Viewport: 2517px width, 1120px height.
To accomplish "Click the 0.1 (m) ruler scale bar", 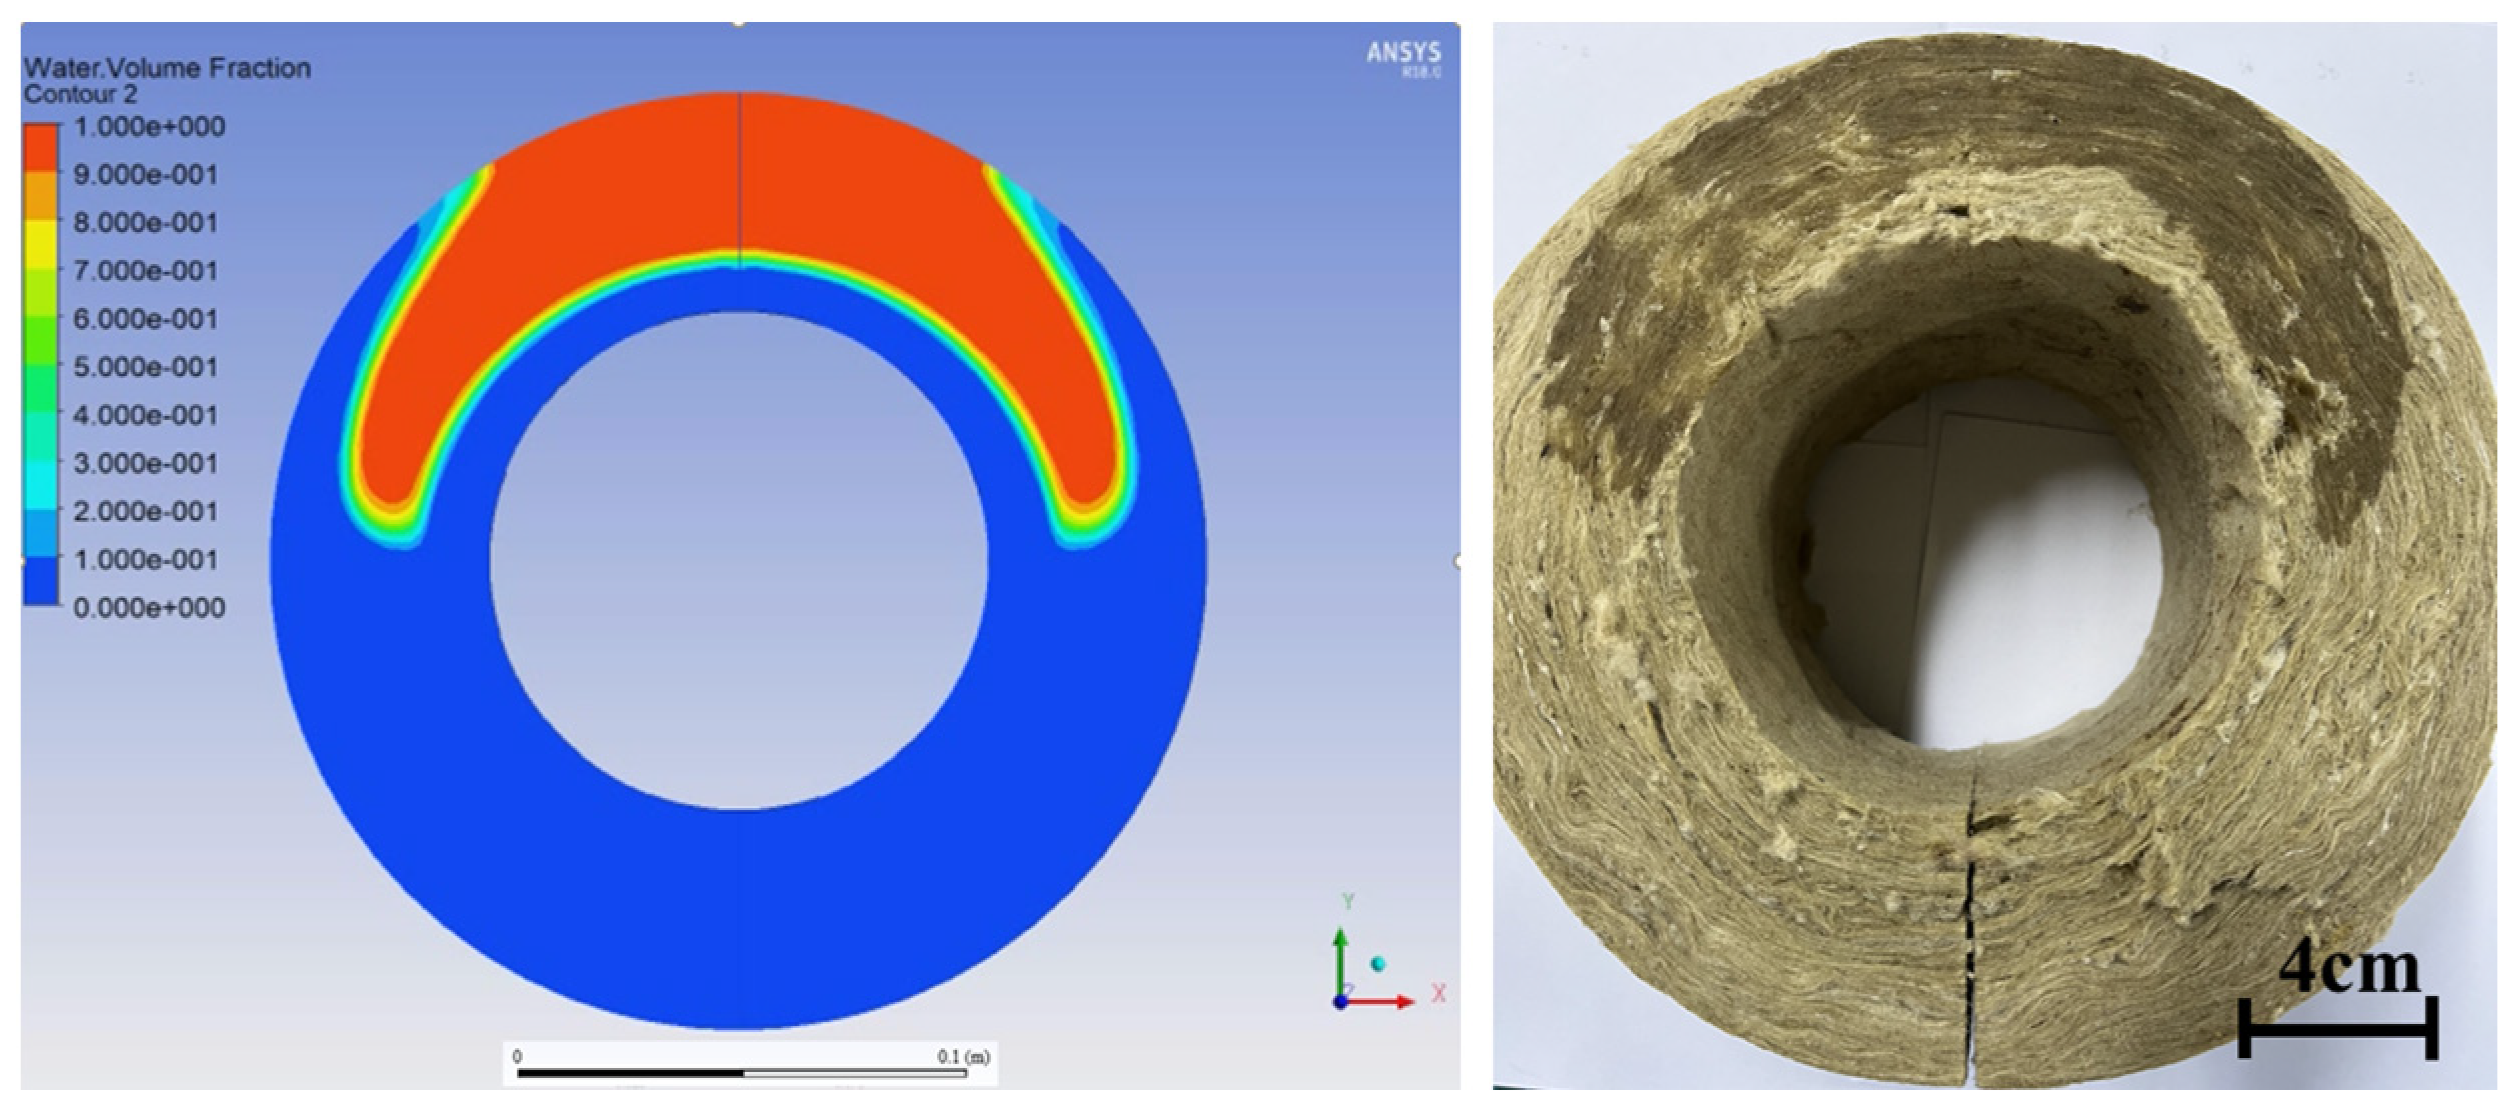I will [742, 1073].
